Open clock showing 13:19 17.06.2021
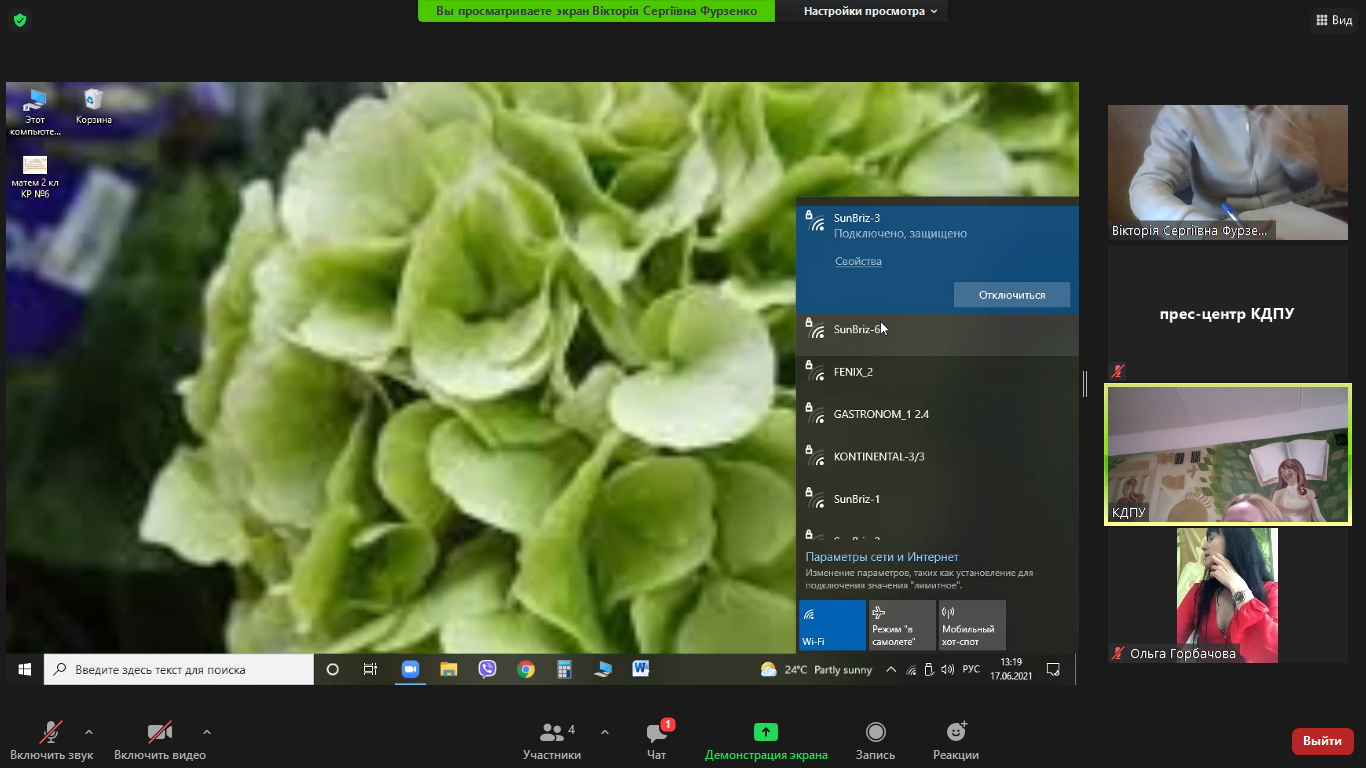The width and height of the screenshot is (1366, 768). click(1011, 669)
